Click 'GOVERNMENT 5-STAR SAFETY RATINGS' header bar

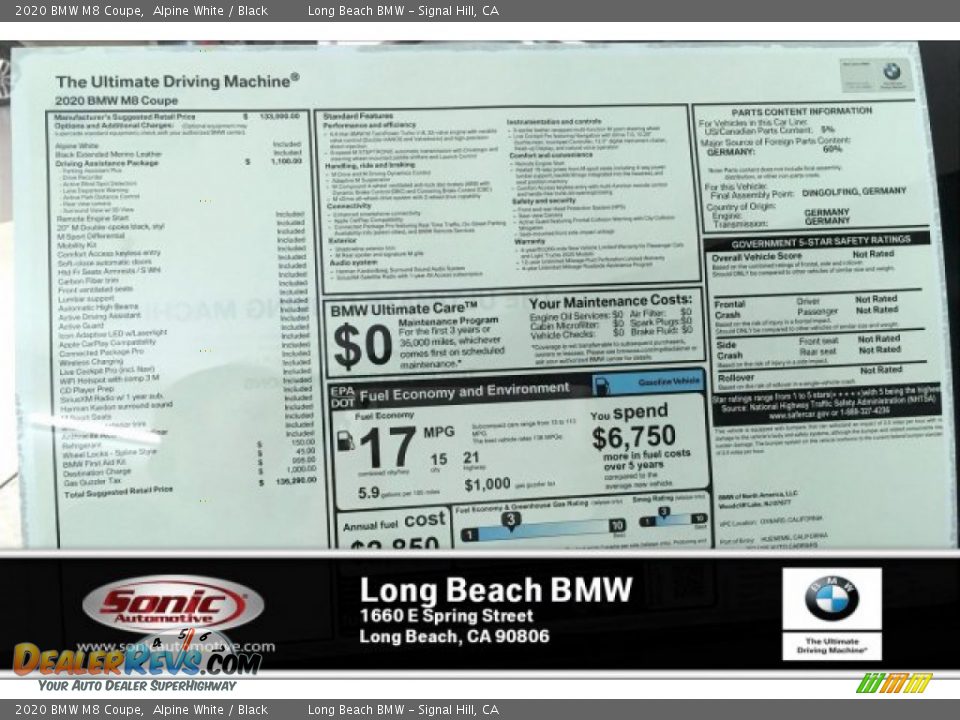(x=816, y=241)
